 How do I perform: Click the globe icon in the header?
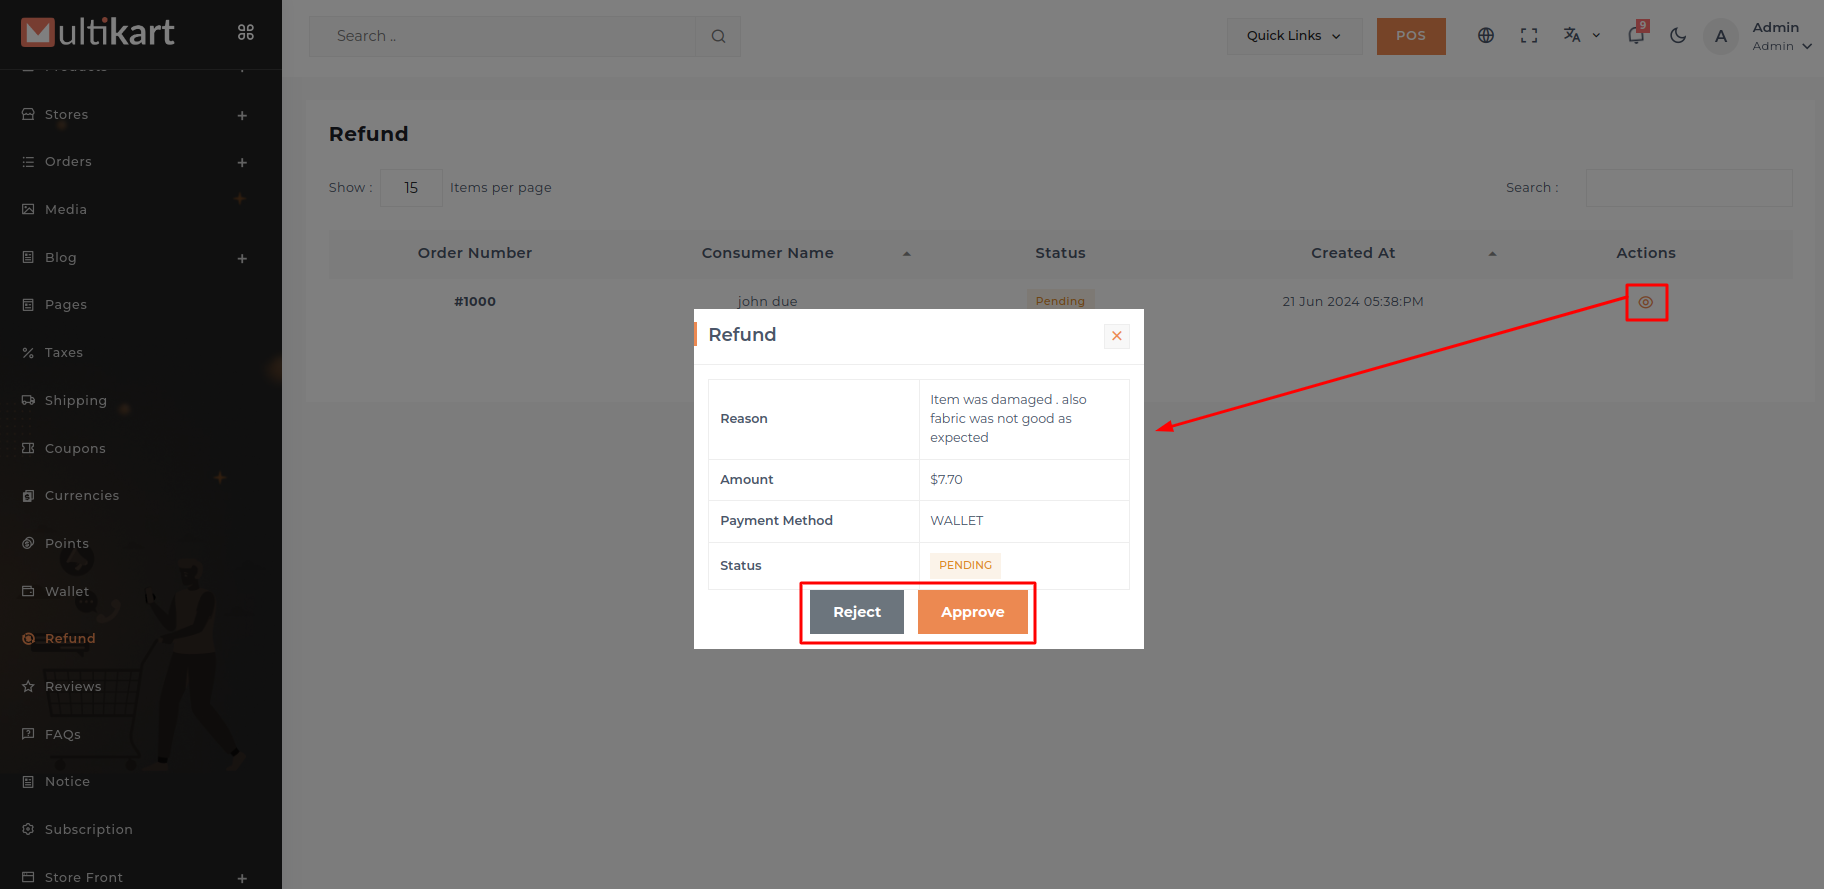click(x=1486, y=36)
